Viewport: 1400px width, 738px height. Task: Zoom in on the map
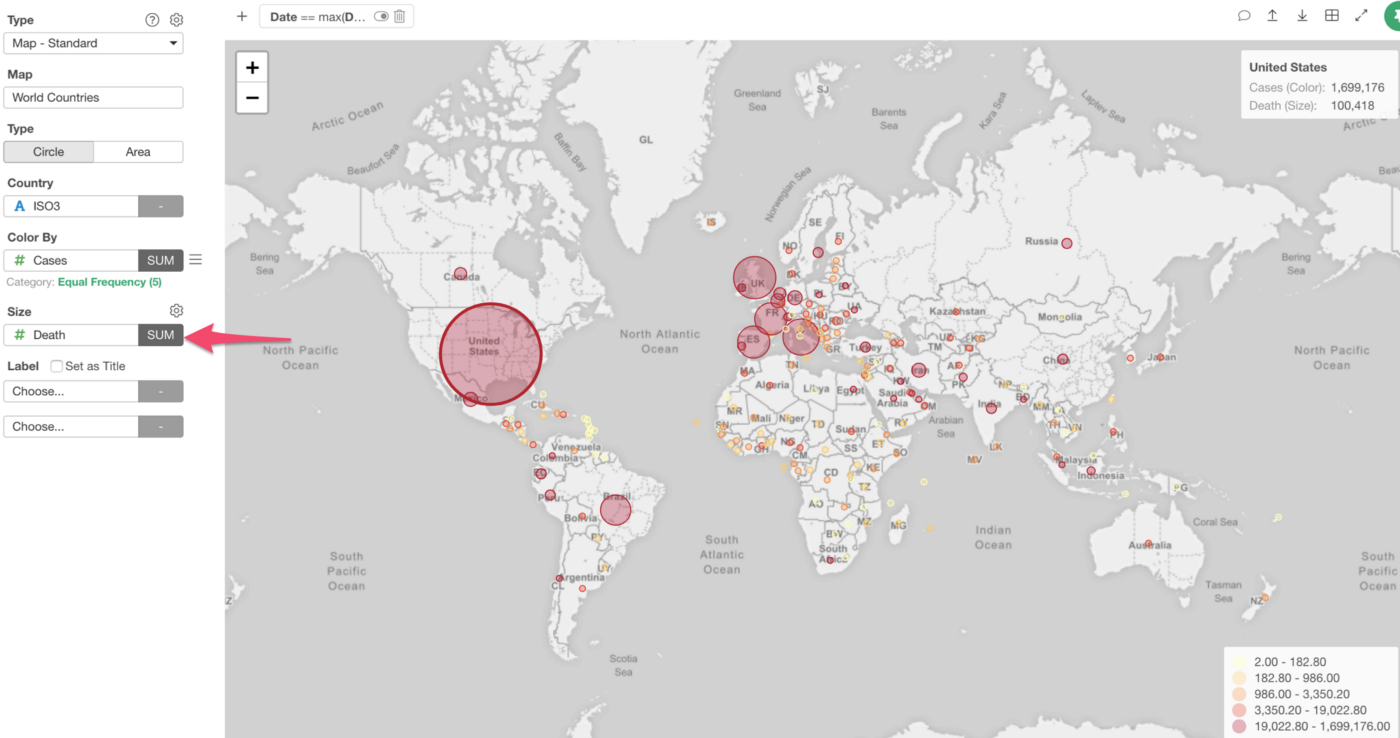[252, 68]
